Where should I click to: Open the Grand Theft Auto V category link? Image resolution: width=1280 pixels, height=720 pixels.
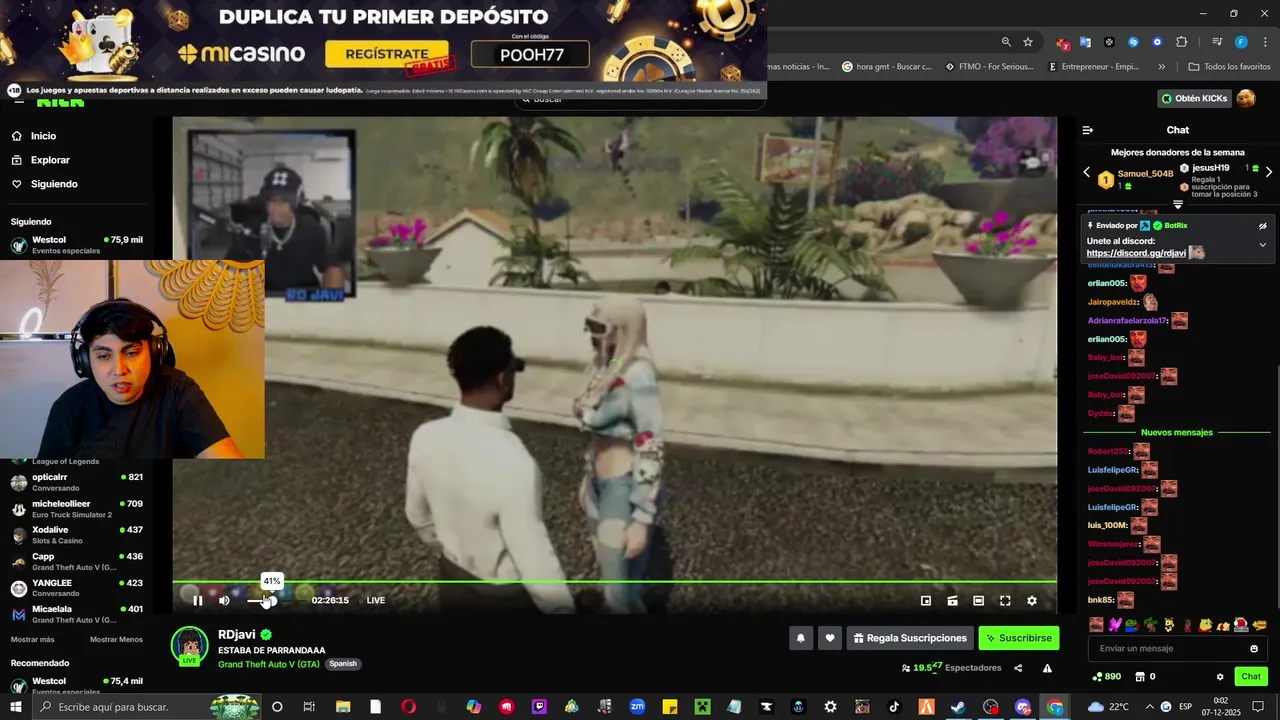tap(269, 664)
